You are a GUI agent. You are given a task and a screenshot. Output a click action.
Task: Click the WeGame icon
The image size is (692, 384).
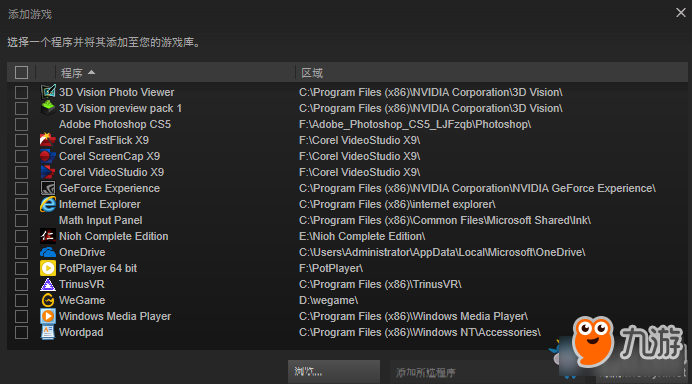pyautogui.click(x=48, y=300)
